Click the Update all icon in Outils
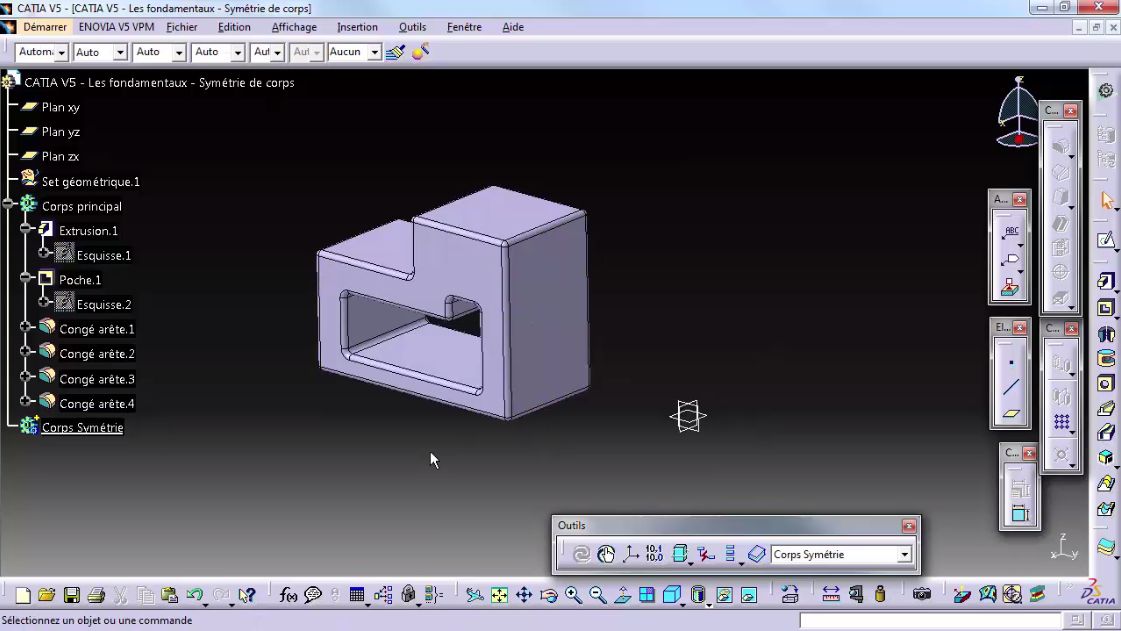The image size is (1121, 631). click(x=581, y=555)
